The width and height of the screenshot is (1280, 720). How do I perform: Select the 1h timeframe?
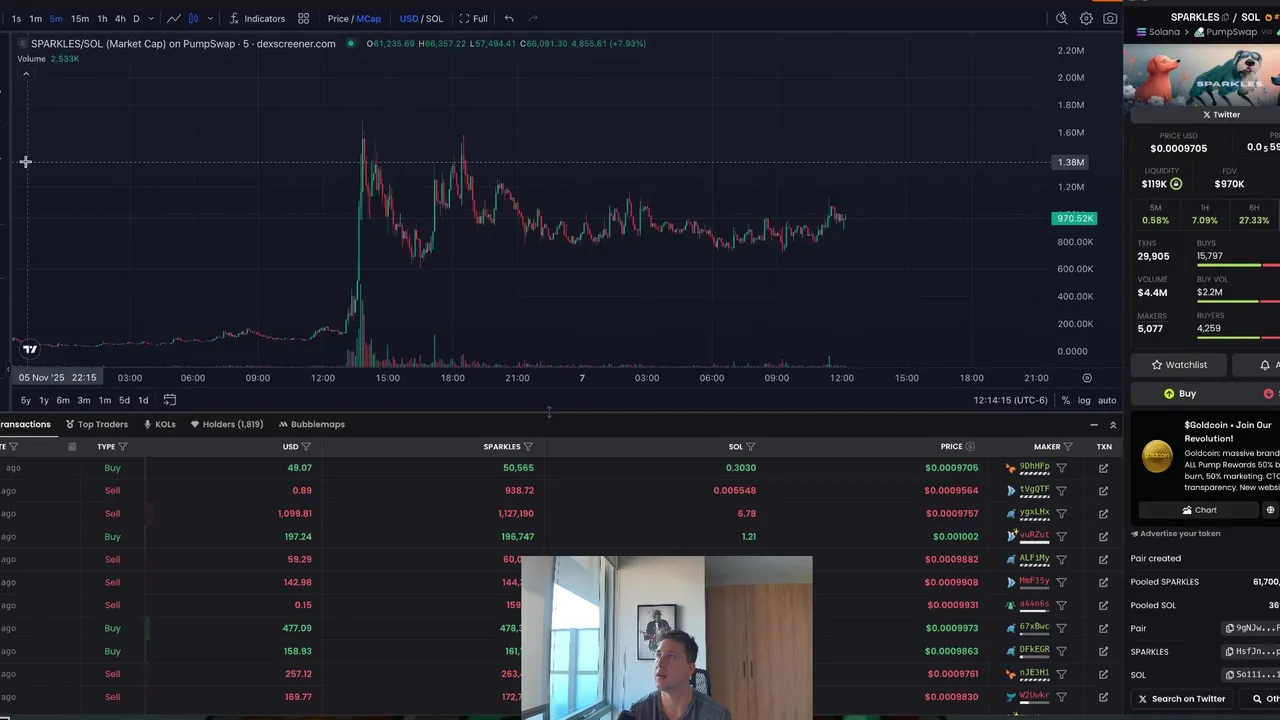click(102, 18)
